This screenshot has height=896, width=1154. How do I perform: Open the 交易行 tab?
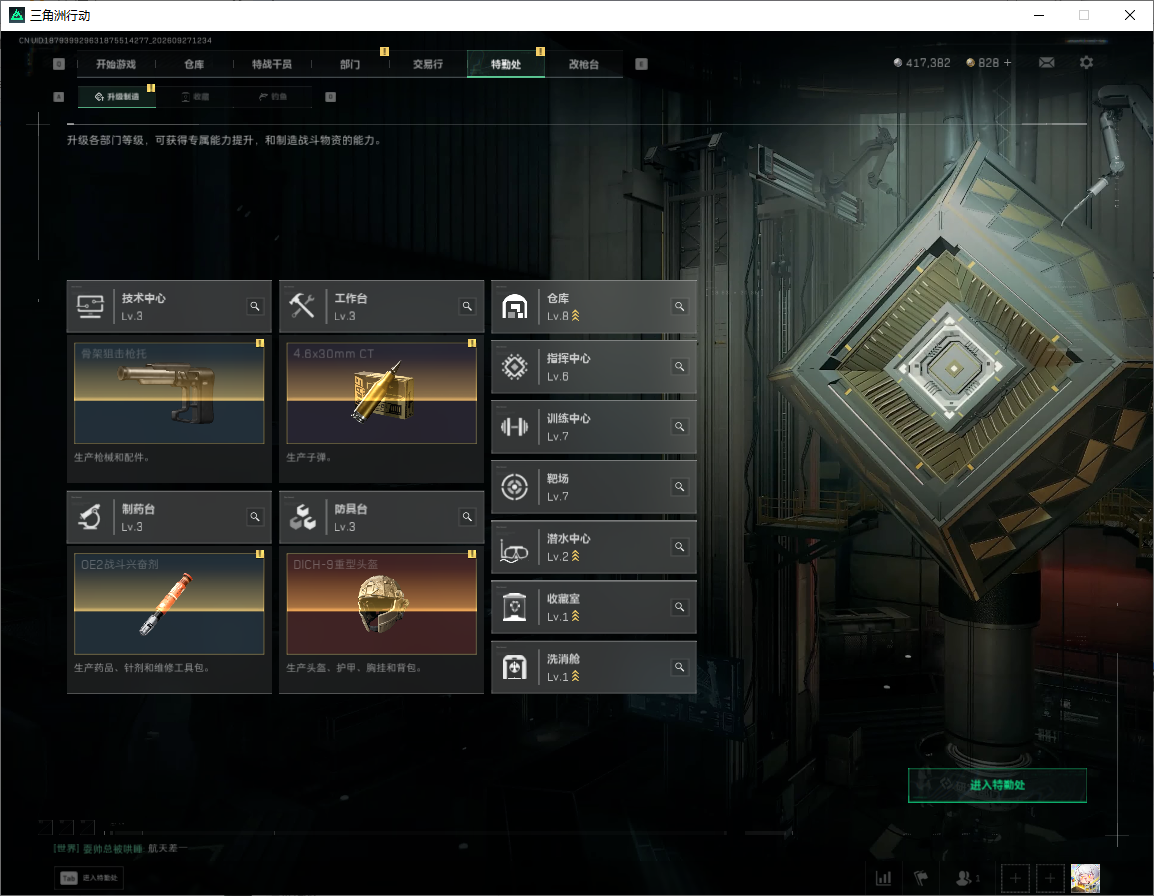point(428,64)
